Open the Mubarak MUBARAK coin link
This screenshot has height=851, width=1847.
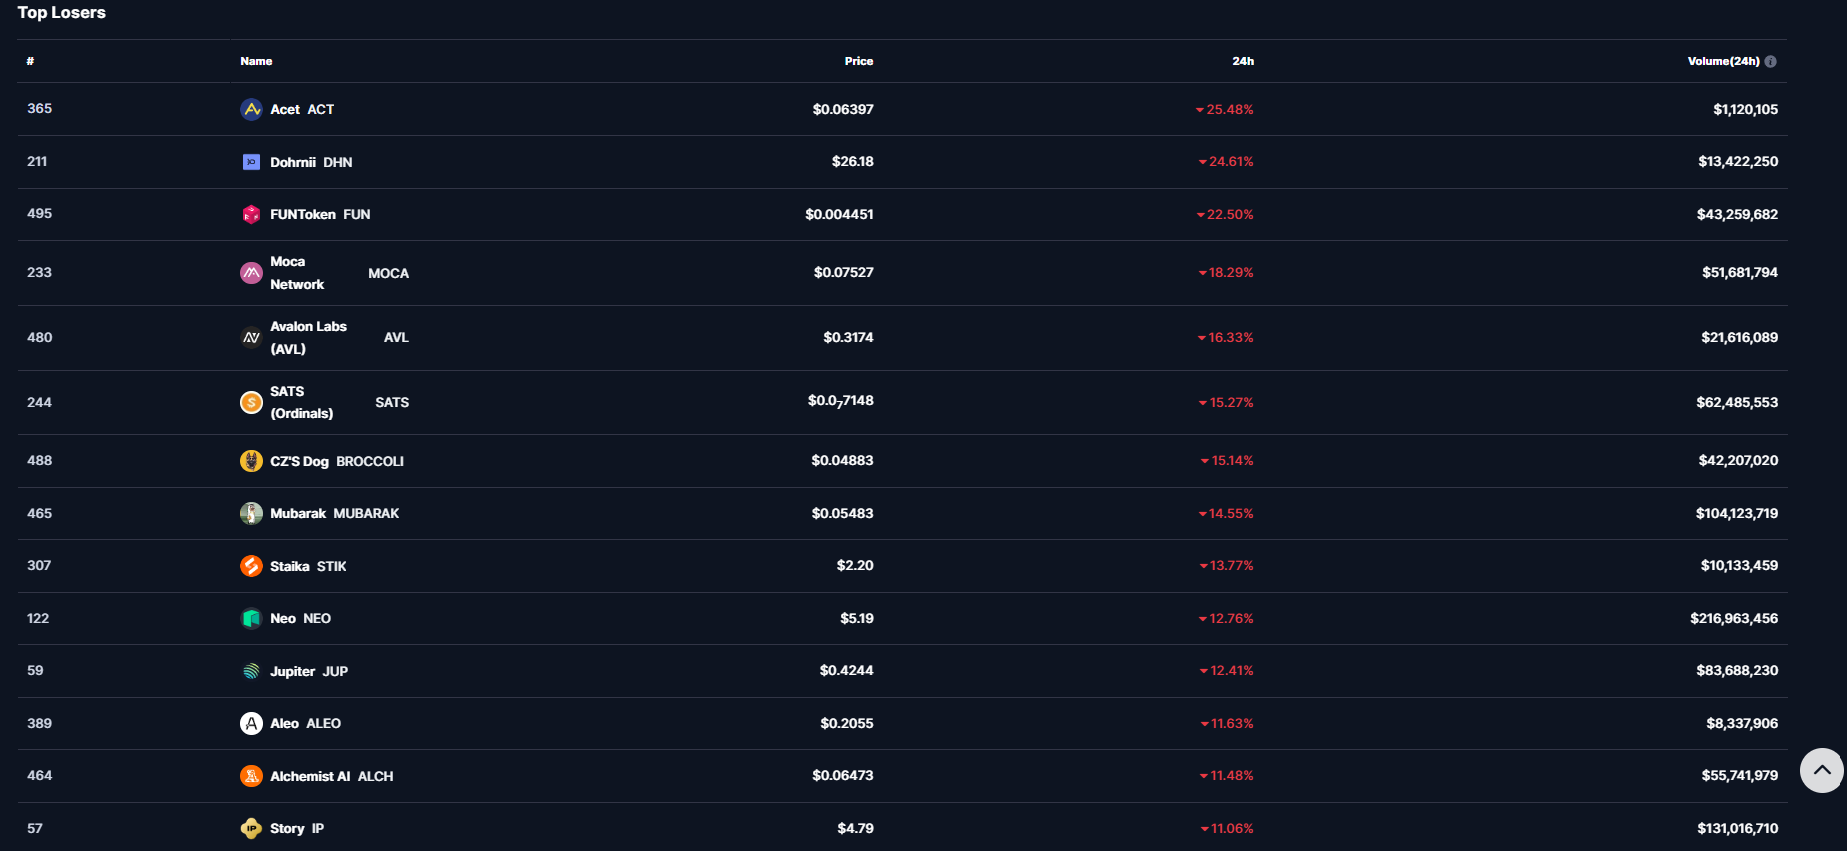pos(334,513)
